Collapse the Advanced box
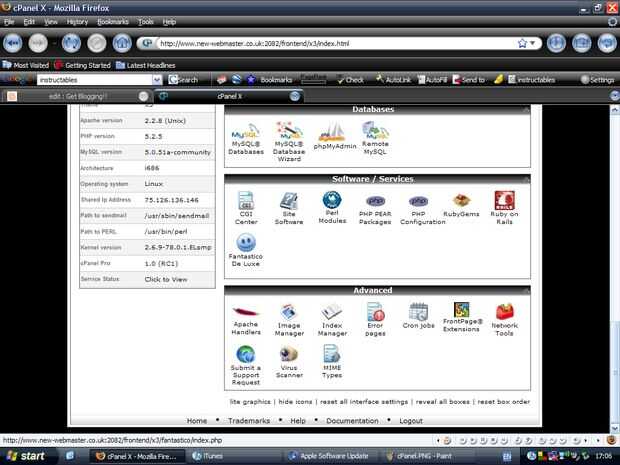This screenshot has height=465, width=620. pyautogui.click(x=525, y=291)
